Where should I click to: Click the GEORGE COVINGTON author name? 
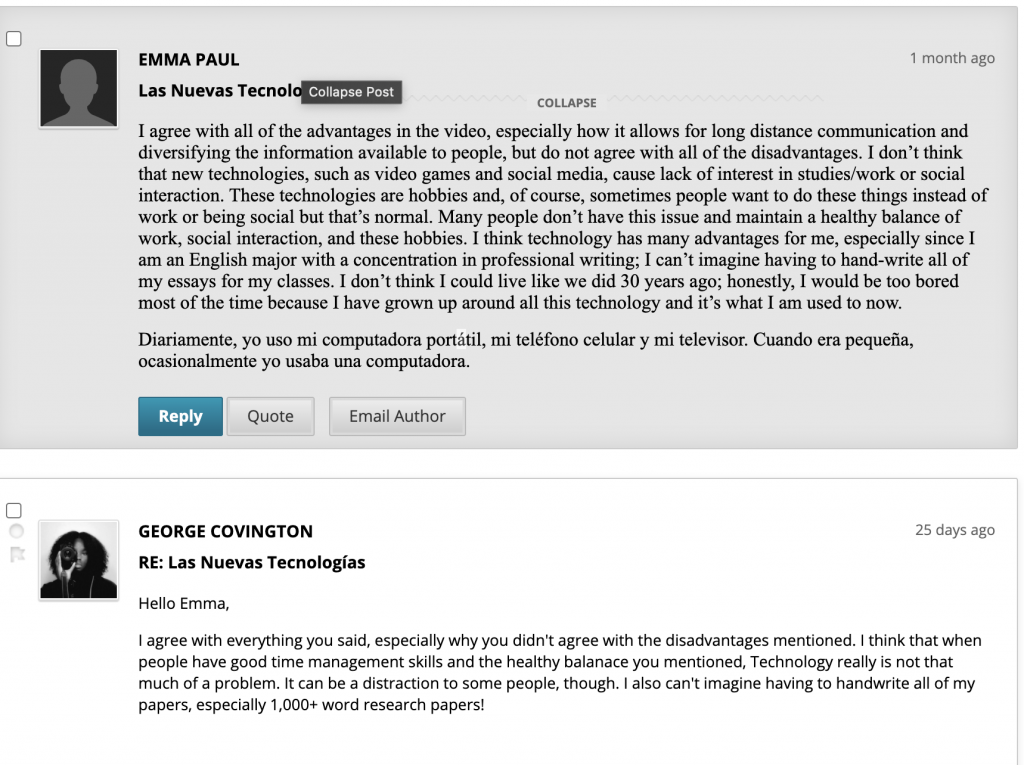pyautogui.click(x=225, y=531)
